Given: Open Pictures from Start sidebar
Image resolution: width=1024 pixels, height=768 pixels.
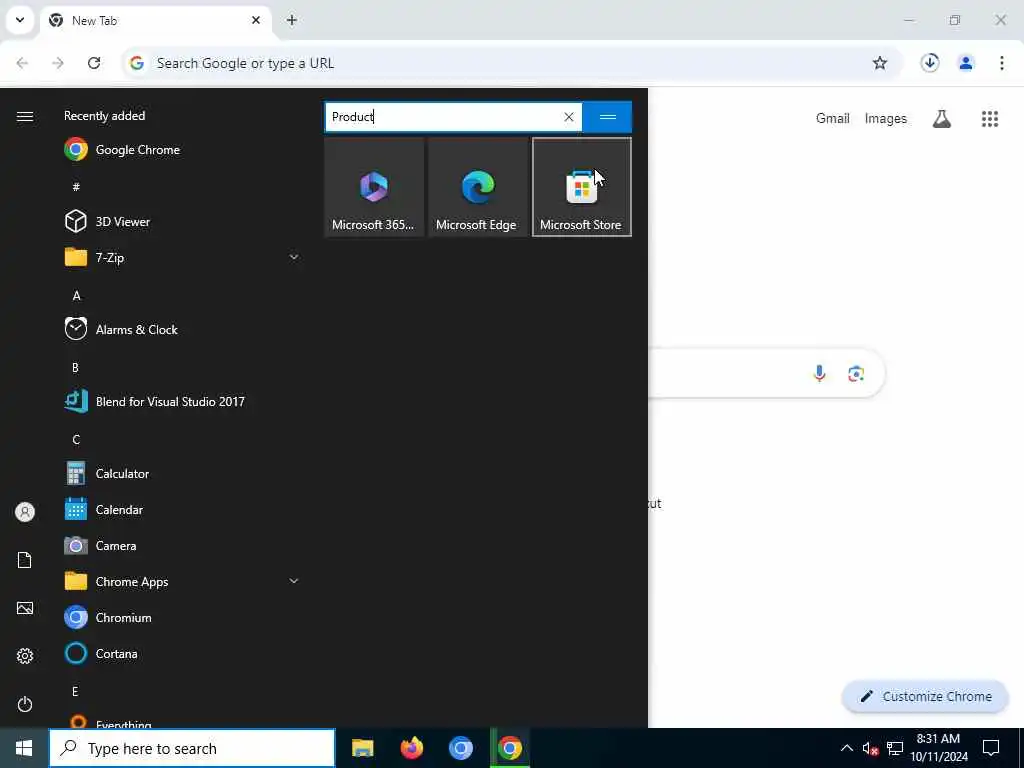Looking at the screenshot, I should point(25,608).
